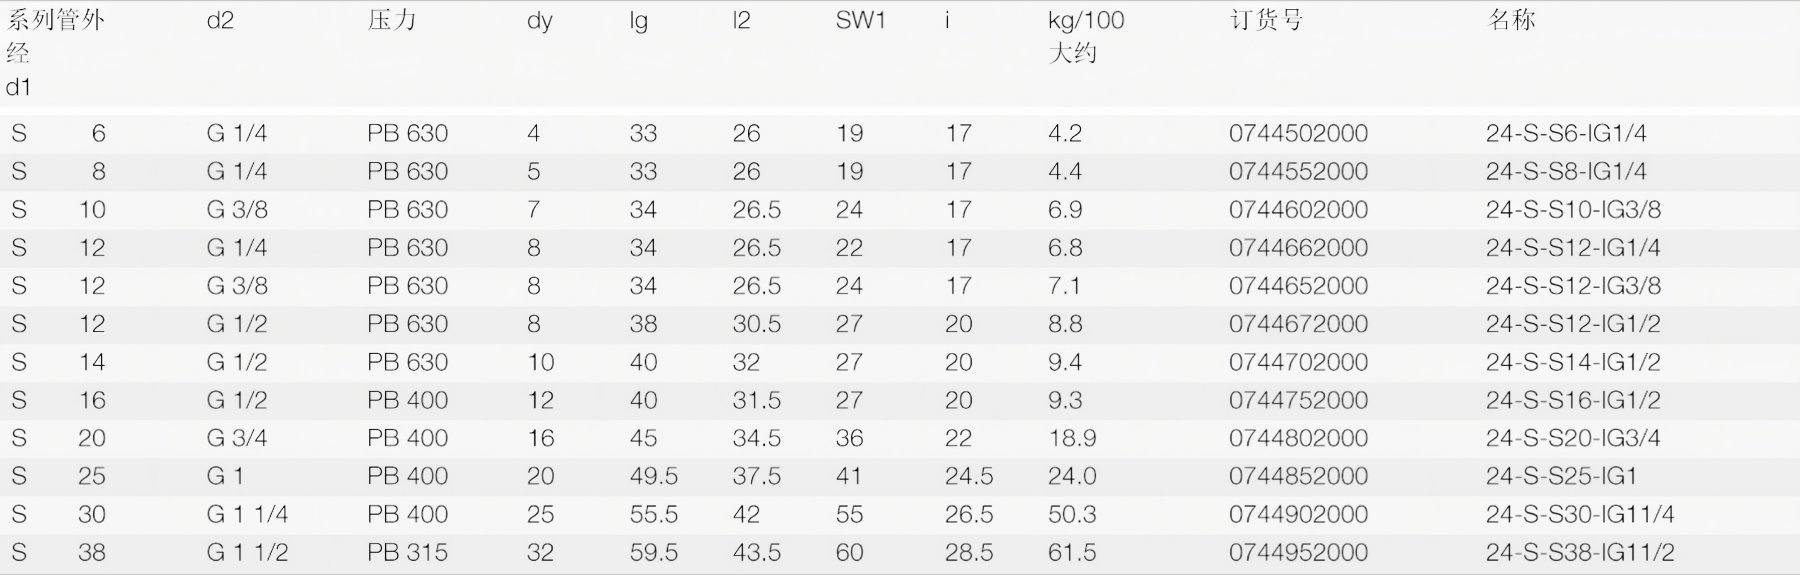
Task: Click the 订货号 column header
Action: point(1266,20)
